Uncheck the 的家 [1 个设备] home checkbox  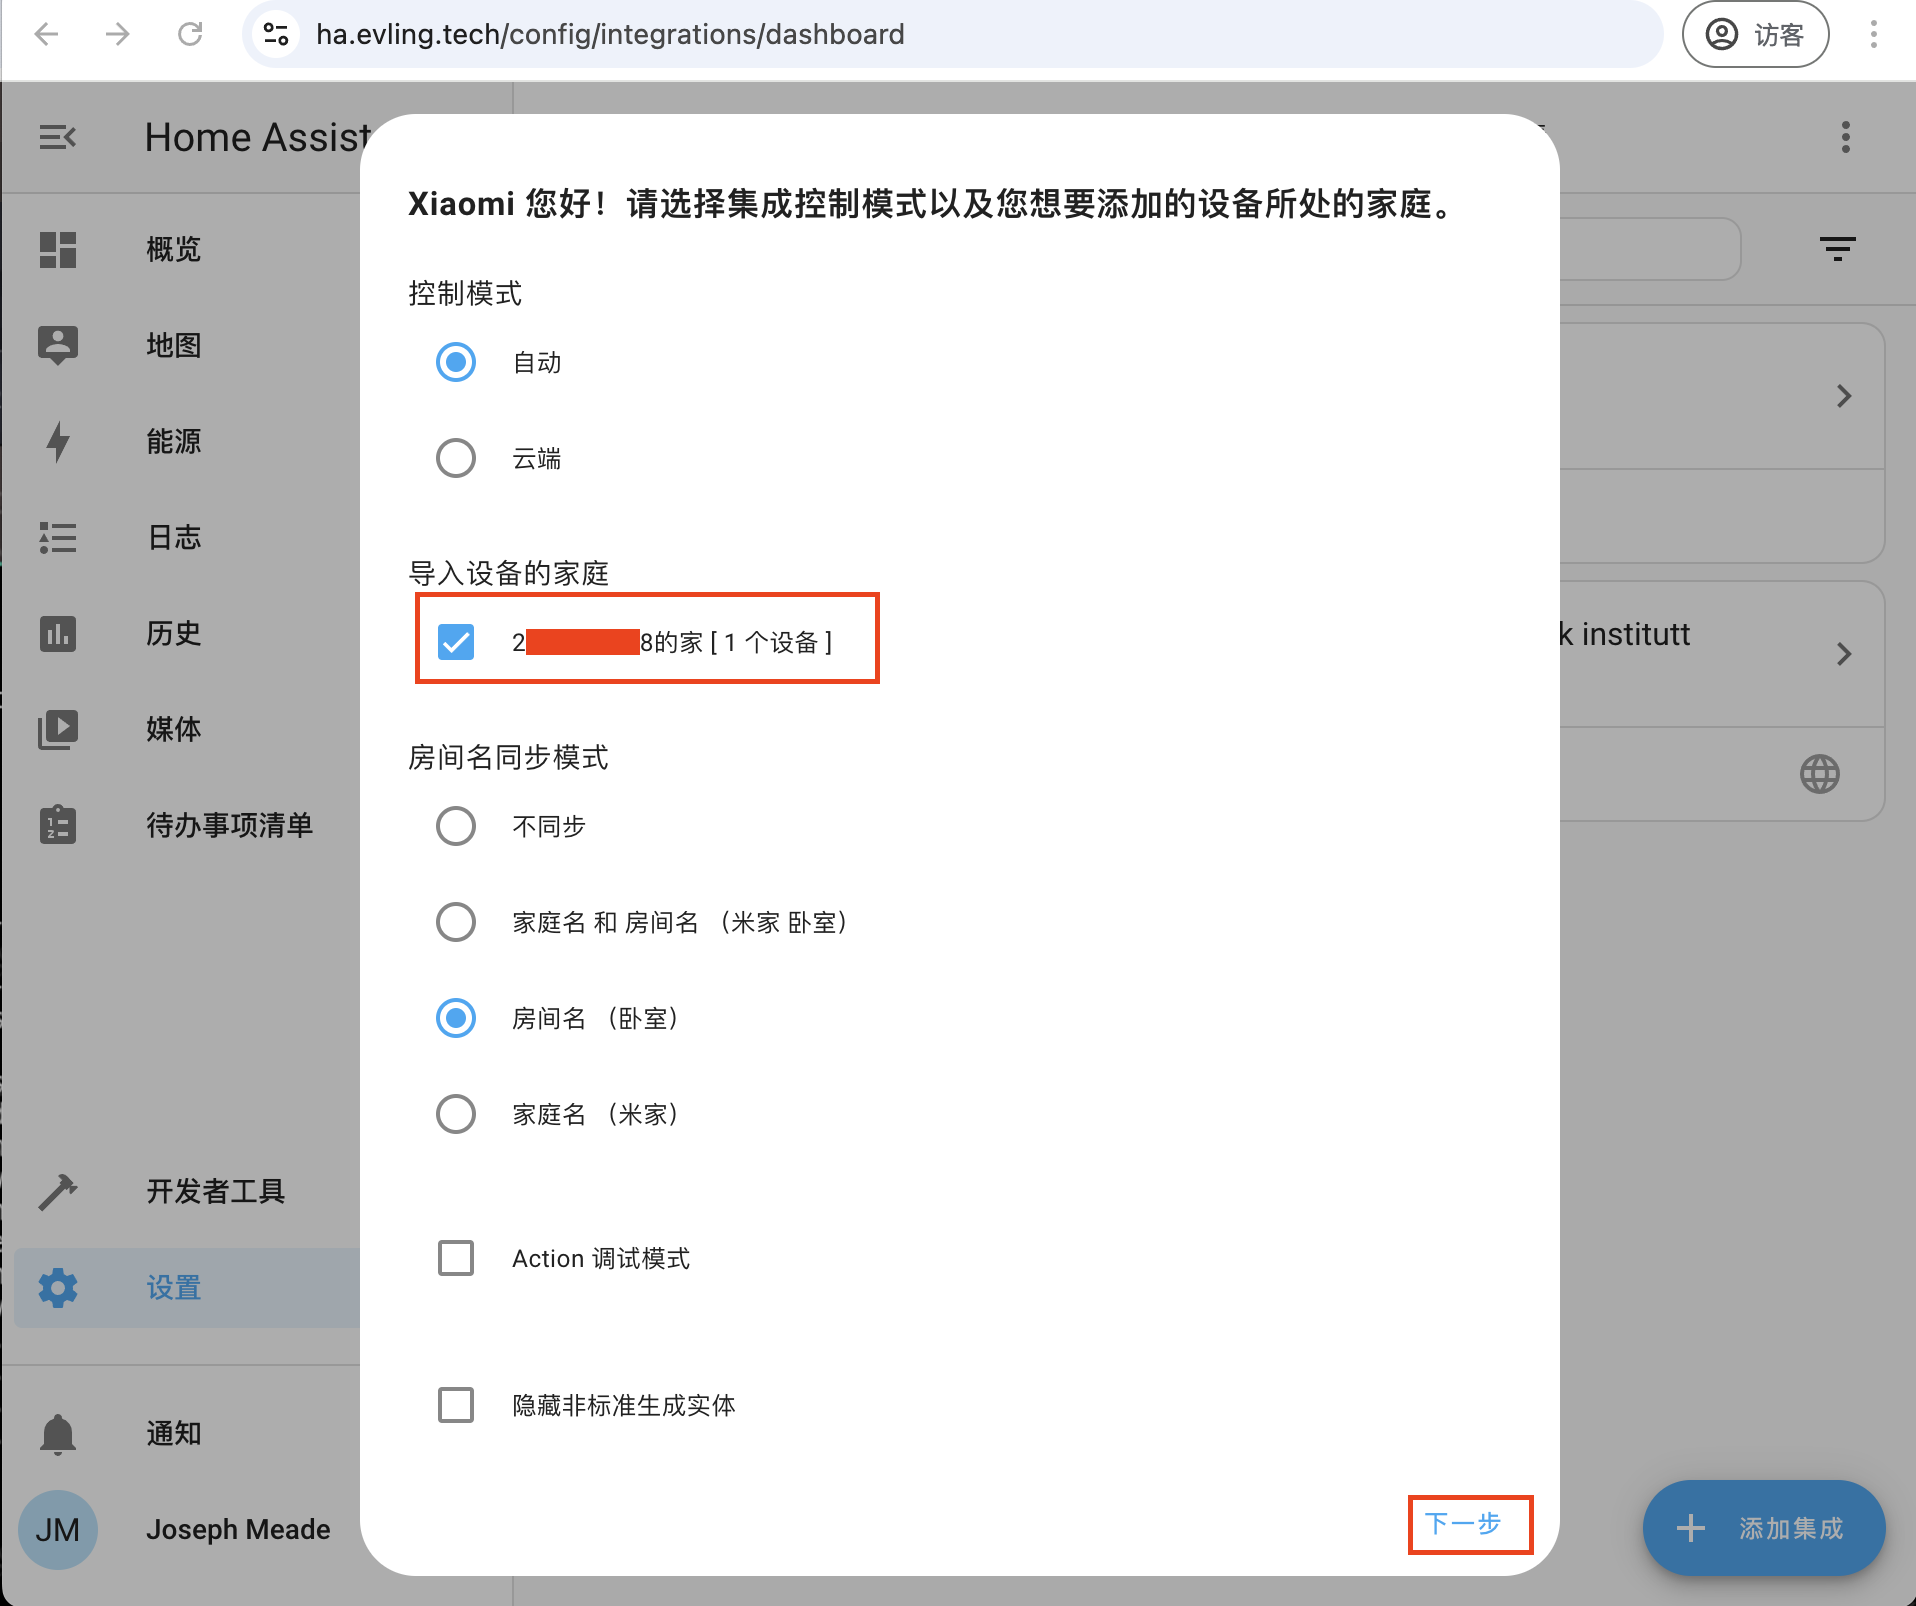(x=456, y=642)
